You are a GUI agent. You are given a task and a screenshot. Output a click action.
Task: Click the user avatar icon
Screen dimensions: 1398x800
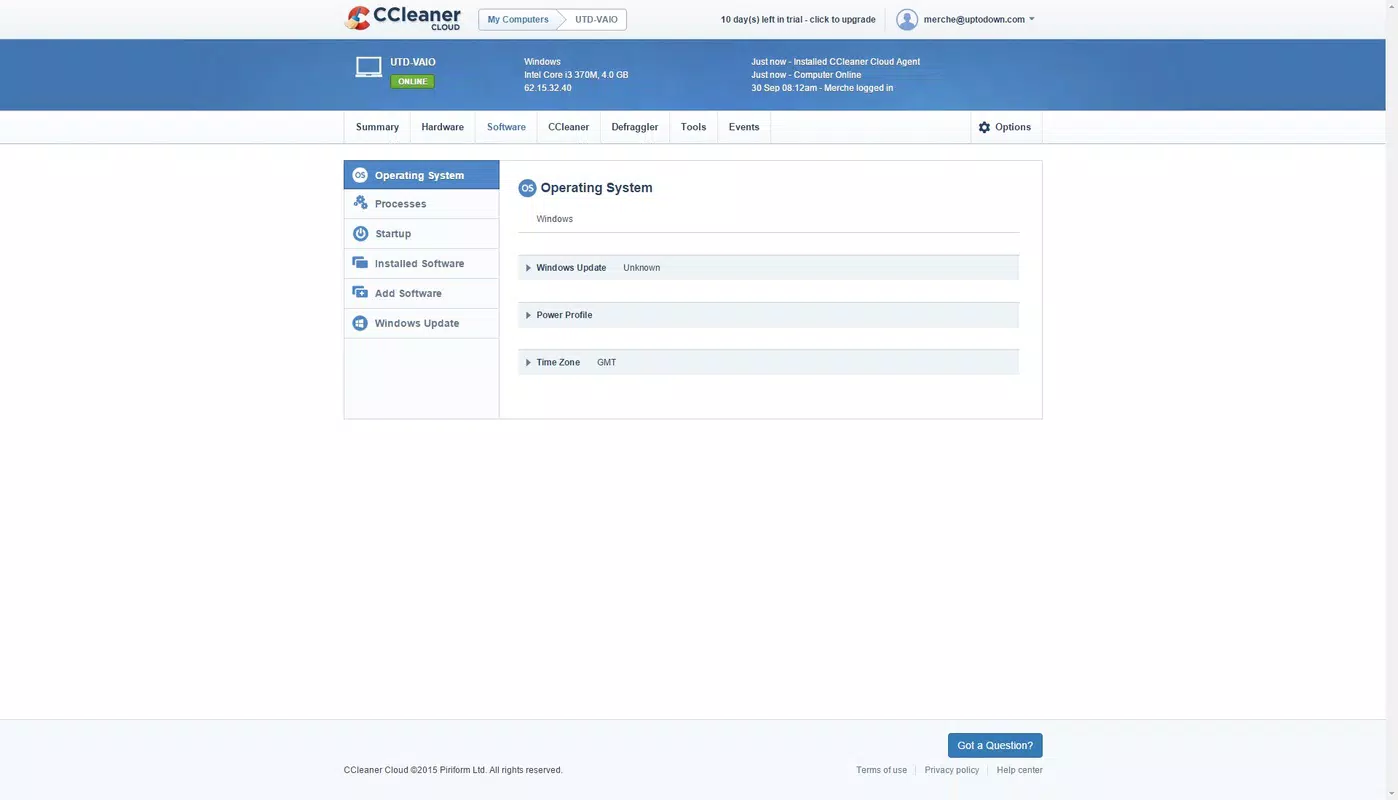(x=907, y=19)
